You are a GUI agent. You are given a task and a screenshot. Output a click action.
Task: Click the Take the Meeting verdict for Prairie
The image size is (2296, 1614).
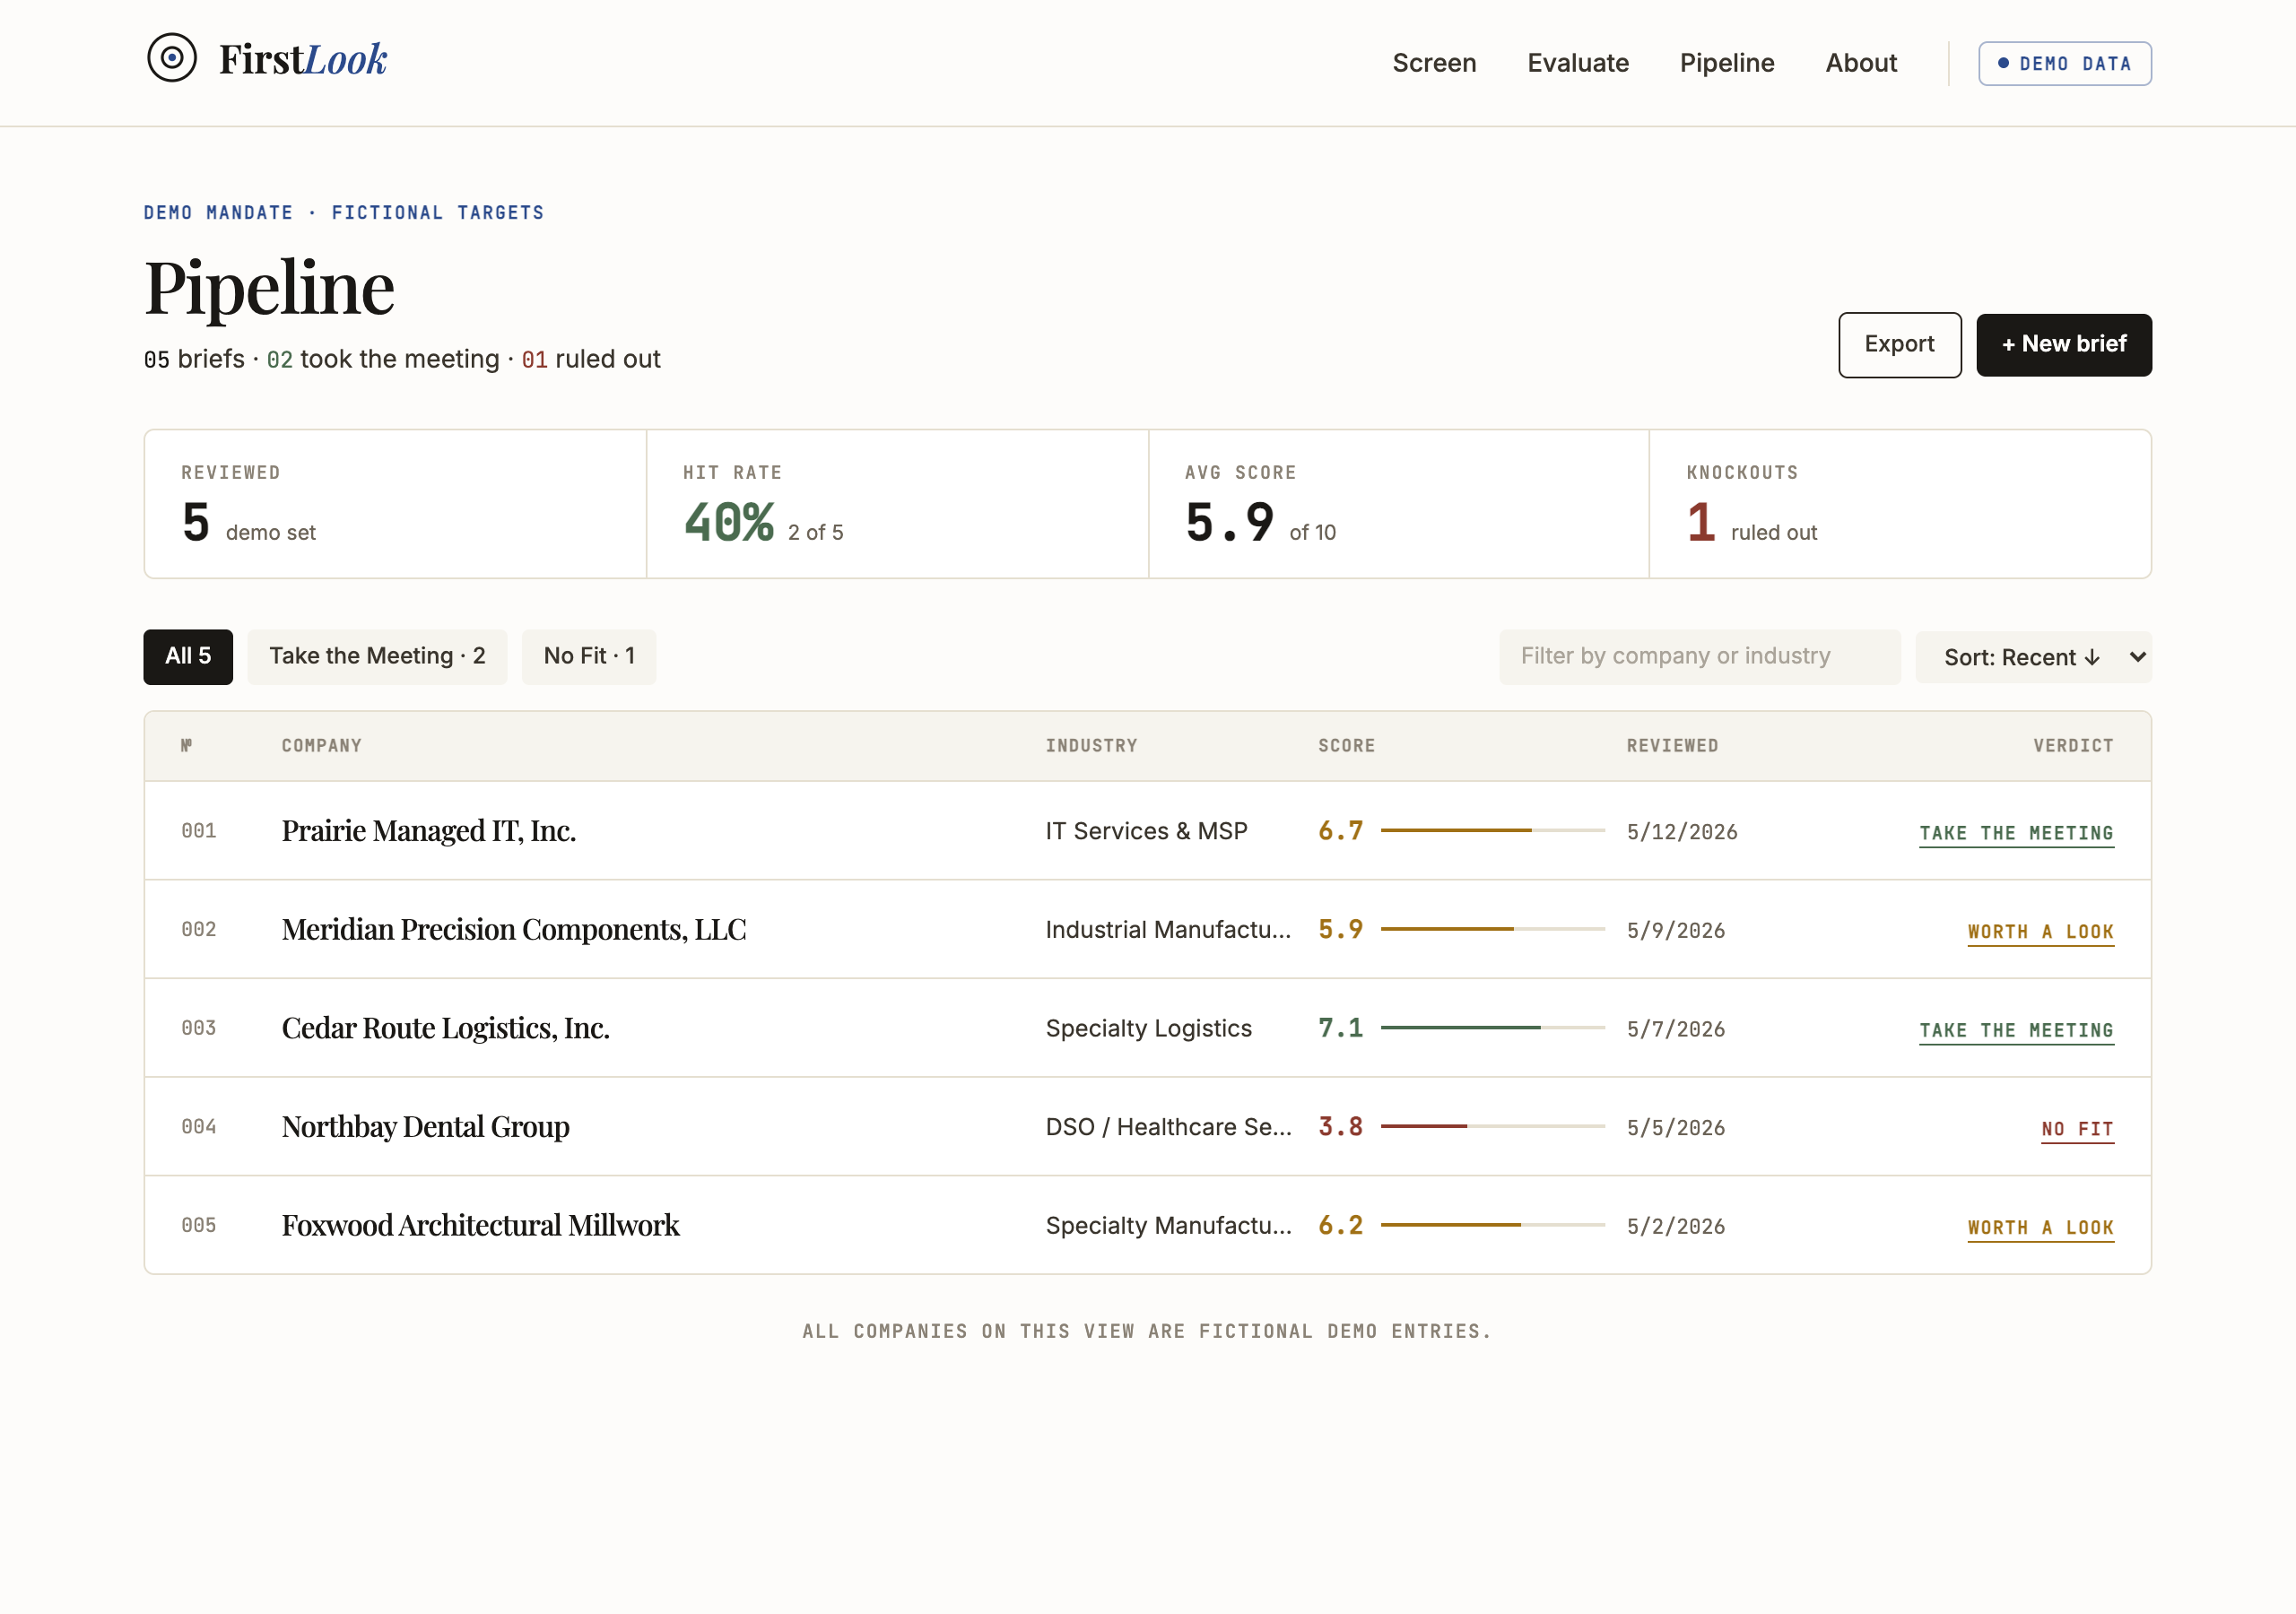[x=2016, y=833]
